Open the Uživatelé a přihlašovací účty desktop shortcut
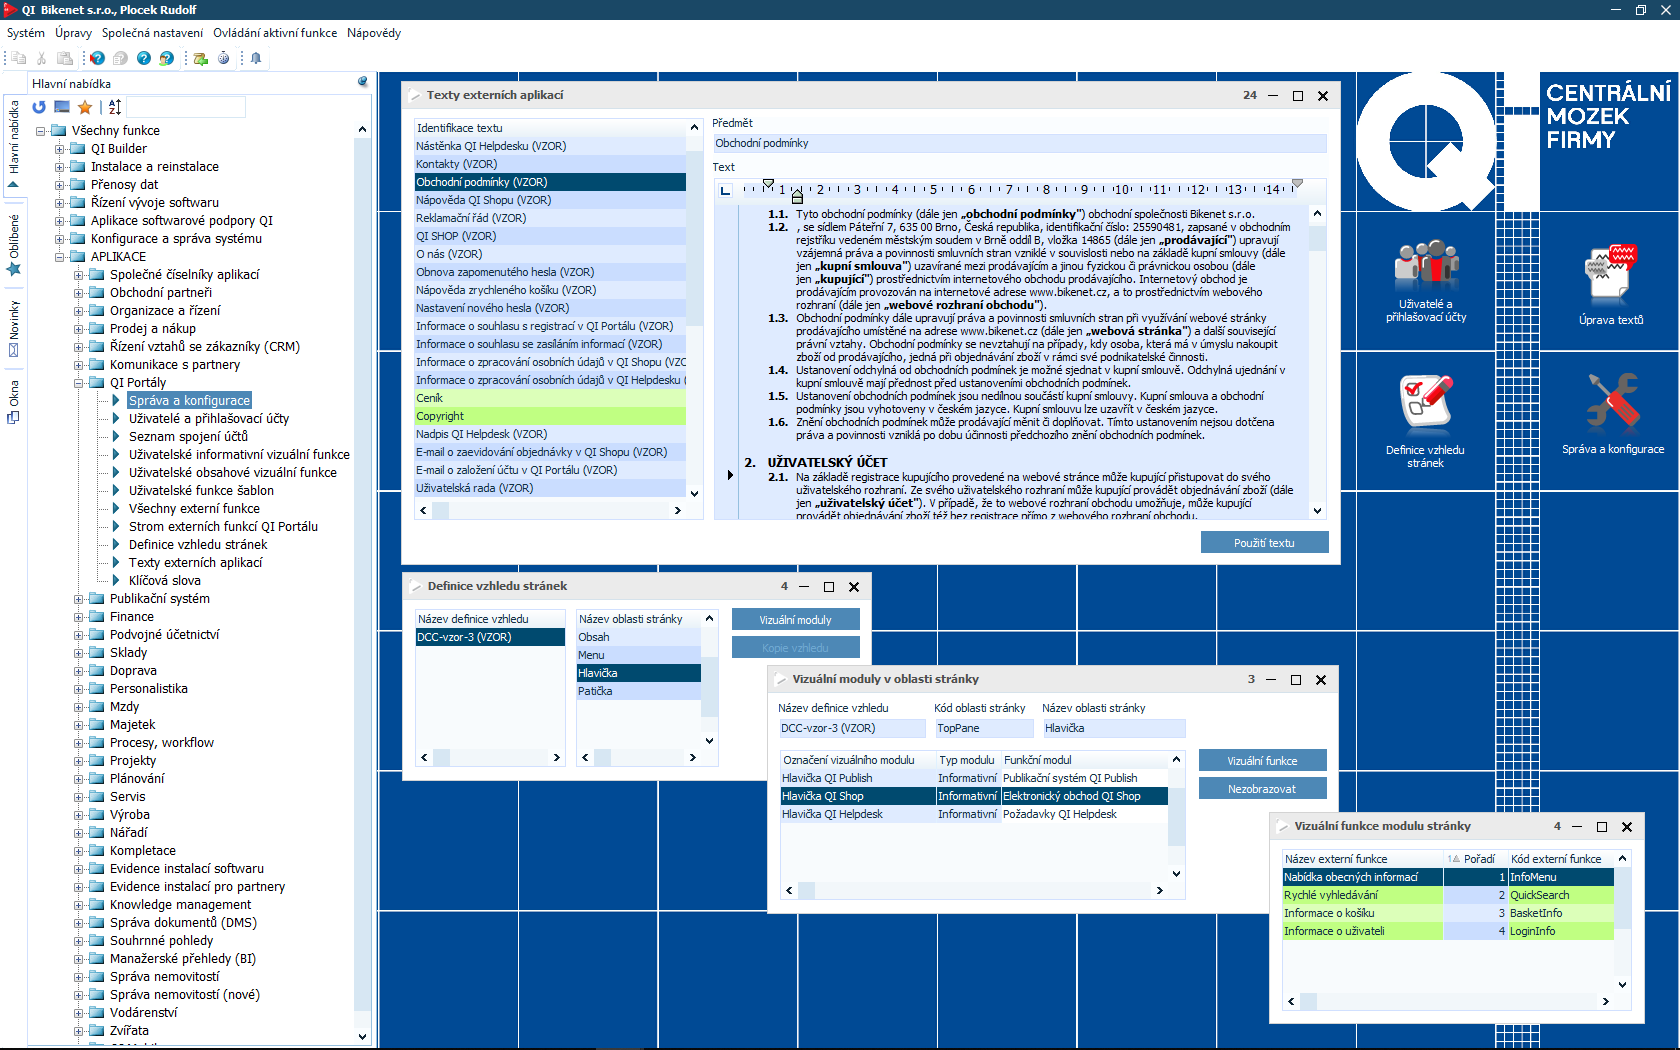This screenshot has height=1050, width=1680. pos(1426,282)
